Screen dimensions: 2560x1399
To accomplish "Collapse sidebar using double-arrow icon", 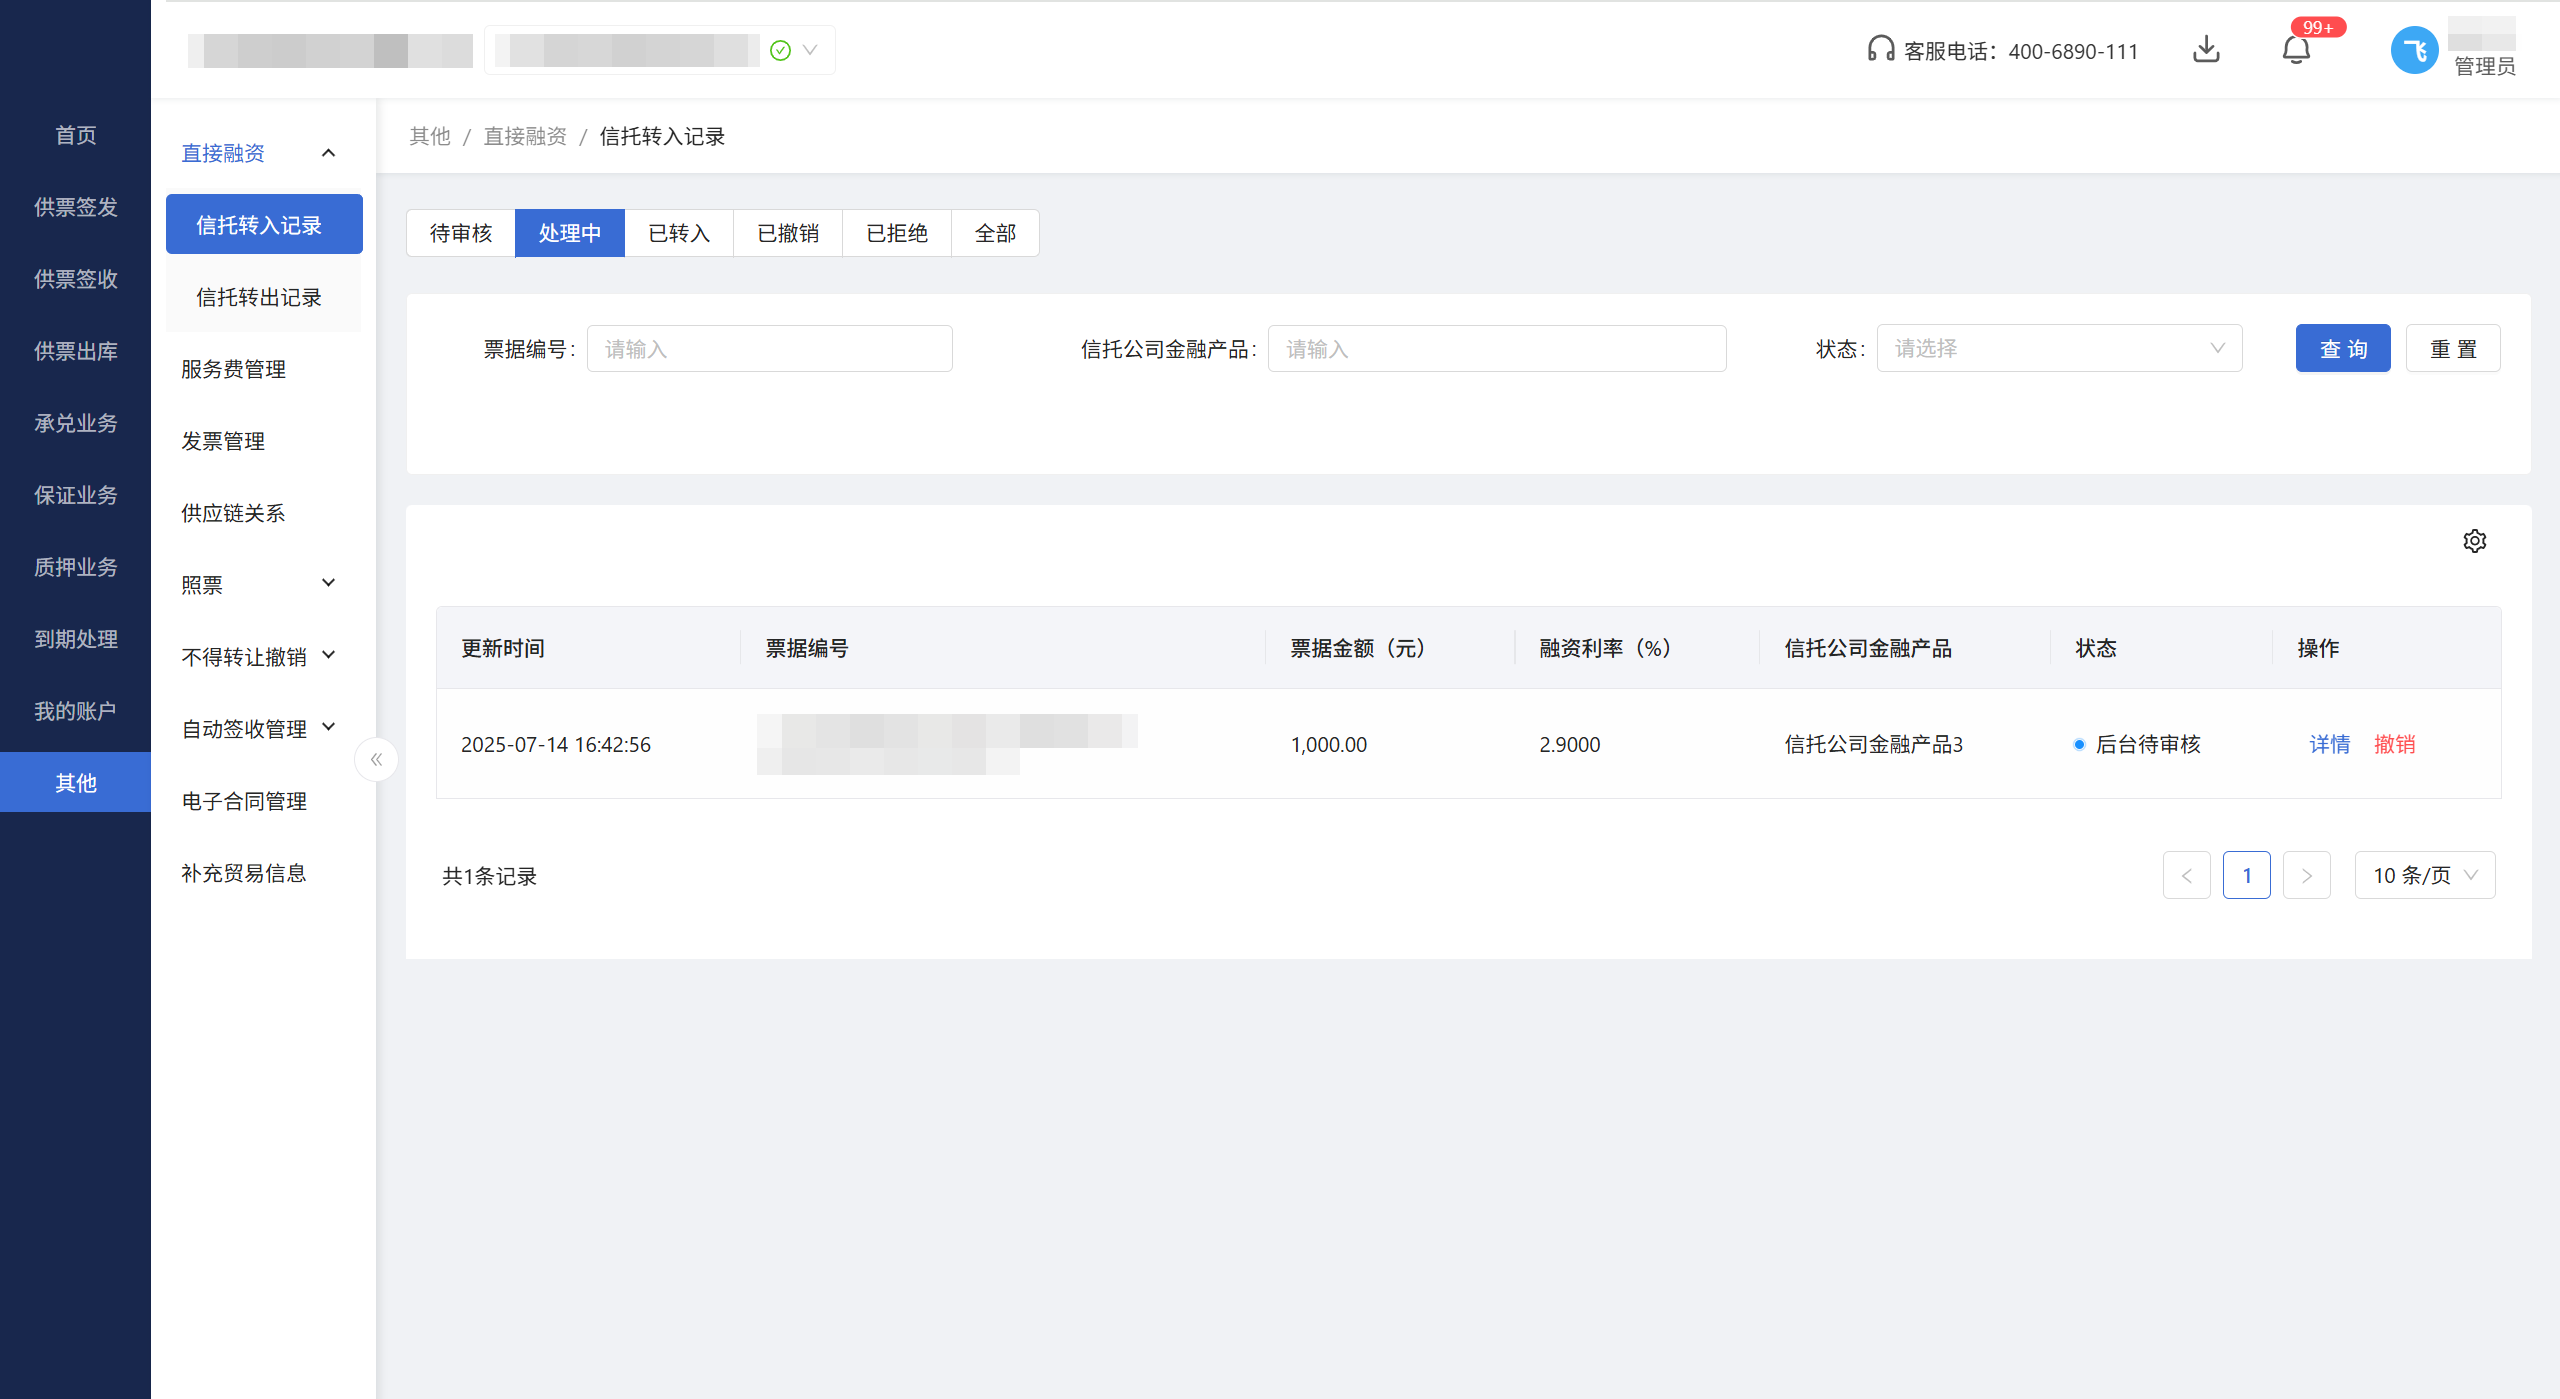I will [x=376, y=760].
